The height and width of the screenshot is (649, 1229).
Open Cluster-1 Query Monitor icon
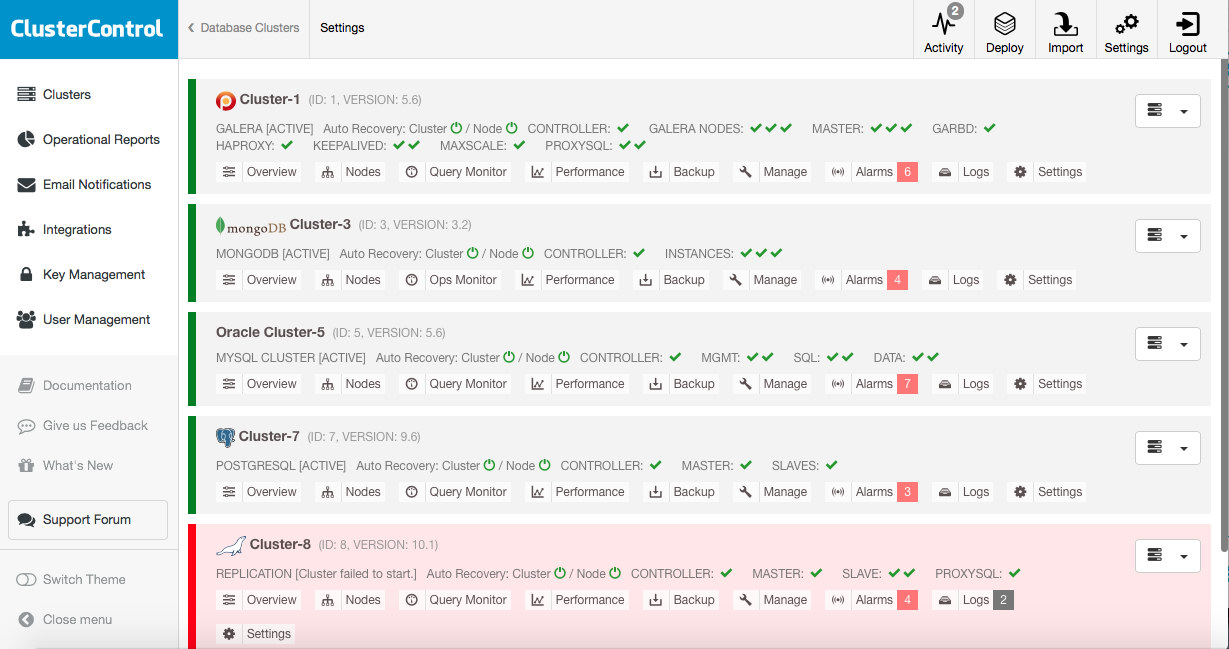411,172
